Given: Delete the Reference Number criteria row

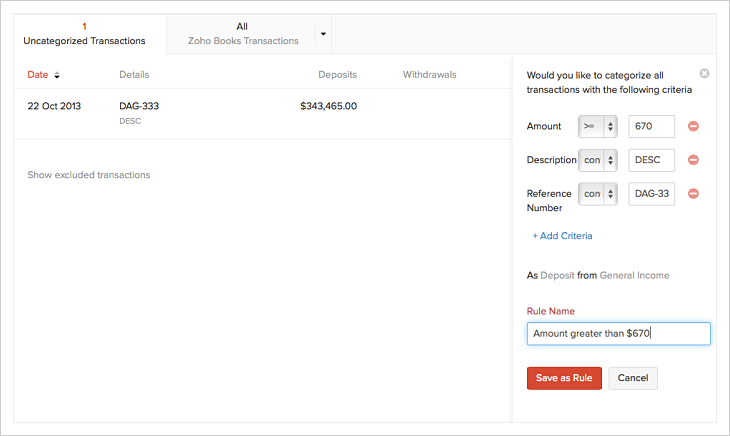Looking at the screenshot, I should point(693,194).
